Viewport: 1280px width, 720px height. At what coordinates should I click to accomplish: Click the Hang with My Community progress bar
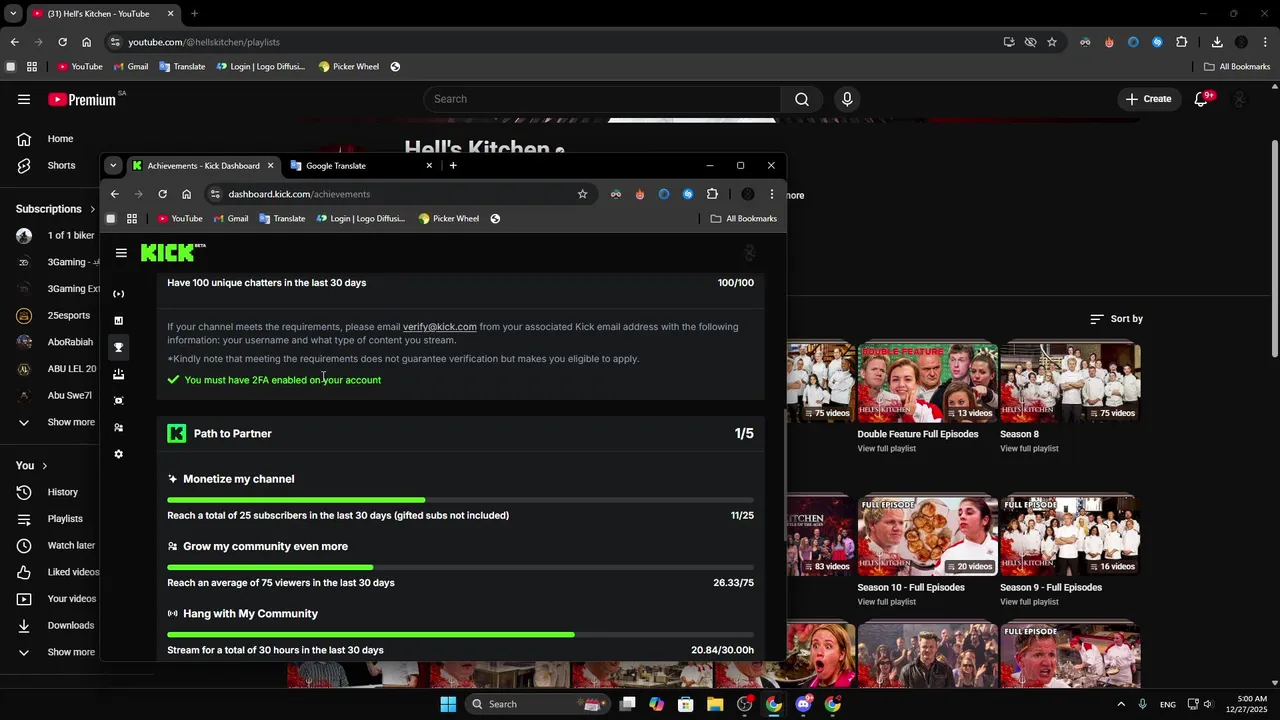(x=460, y=634)
